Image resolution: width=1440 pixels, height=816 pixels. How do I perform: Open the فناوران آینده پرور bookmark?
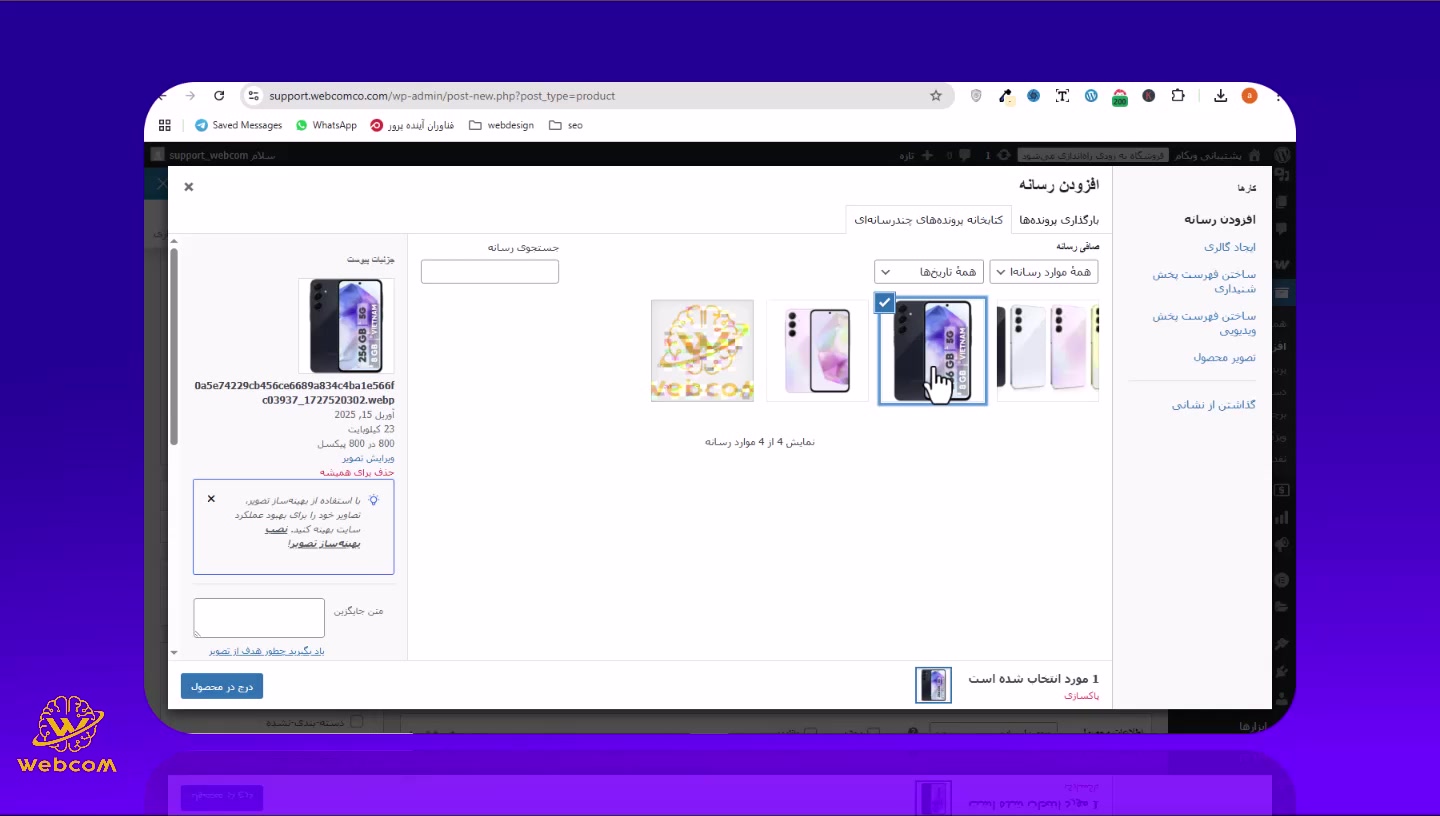pos(412,125)
